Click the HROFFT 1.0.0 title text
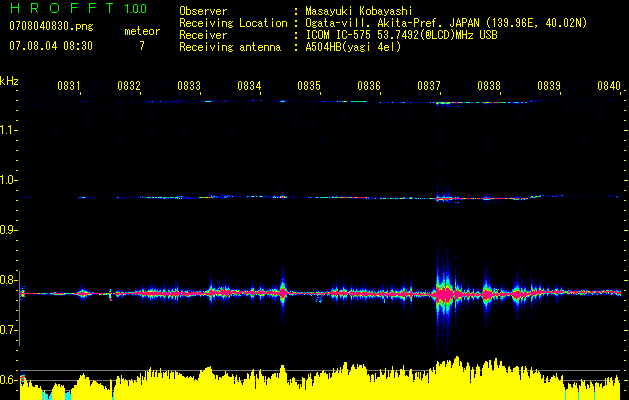The image size is (629, 400). 78,8
